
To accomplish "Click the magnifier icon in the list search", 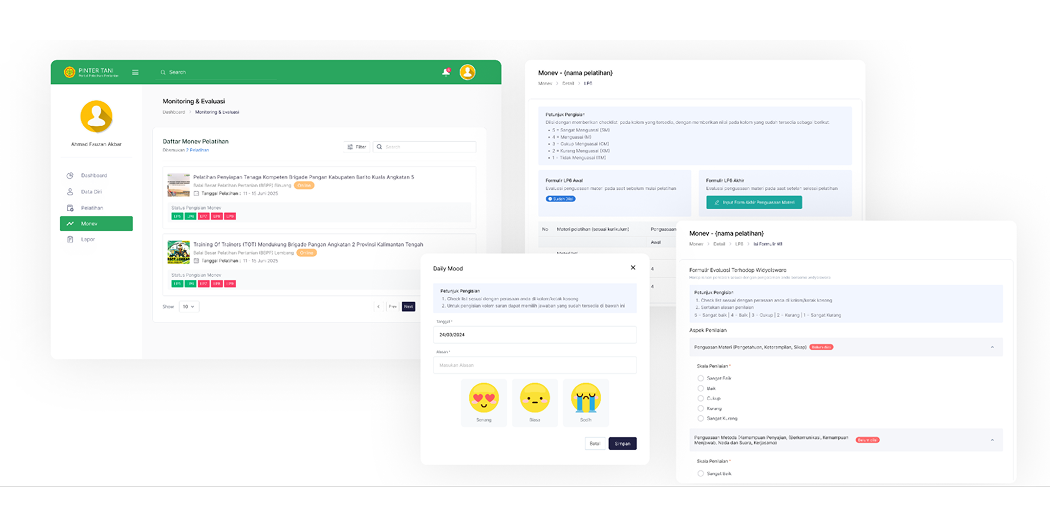I will coord(380,147).
